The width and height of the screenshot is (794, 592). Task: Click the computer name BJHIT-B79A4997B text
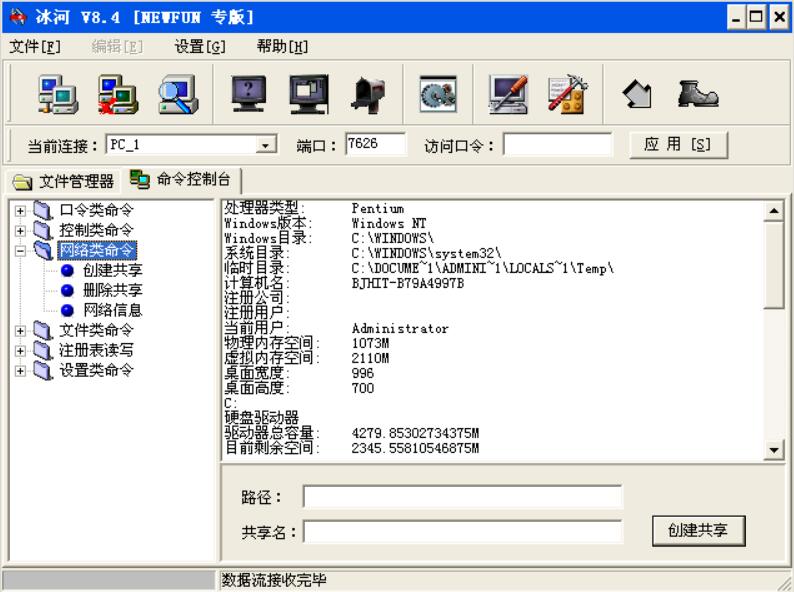point(408,283)
